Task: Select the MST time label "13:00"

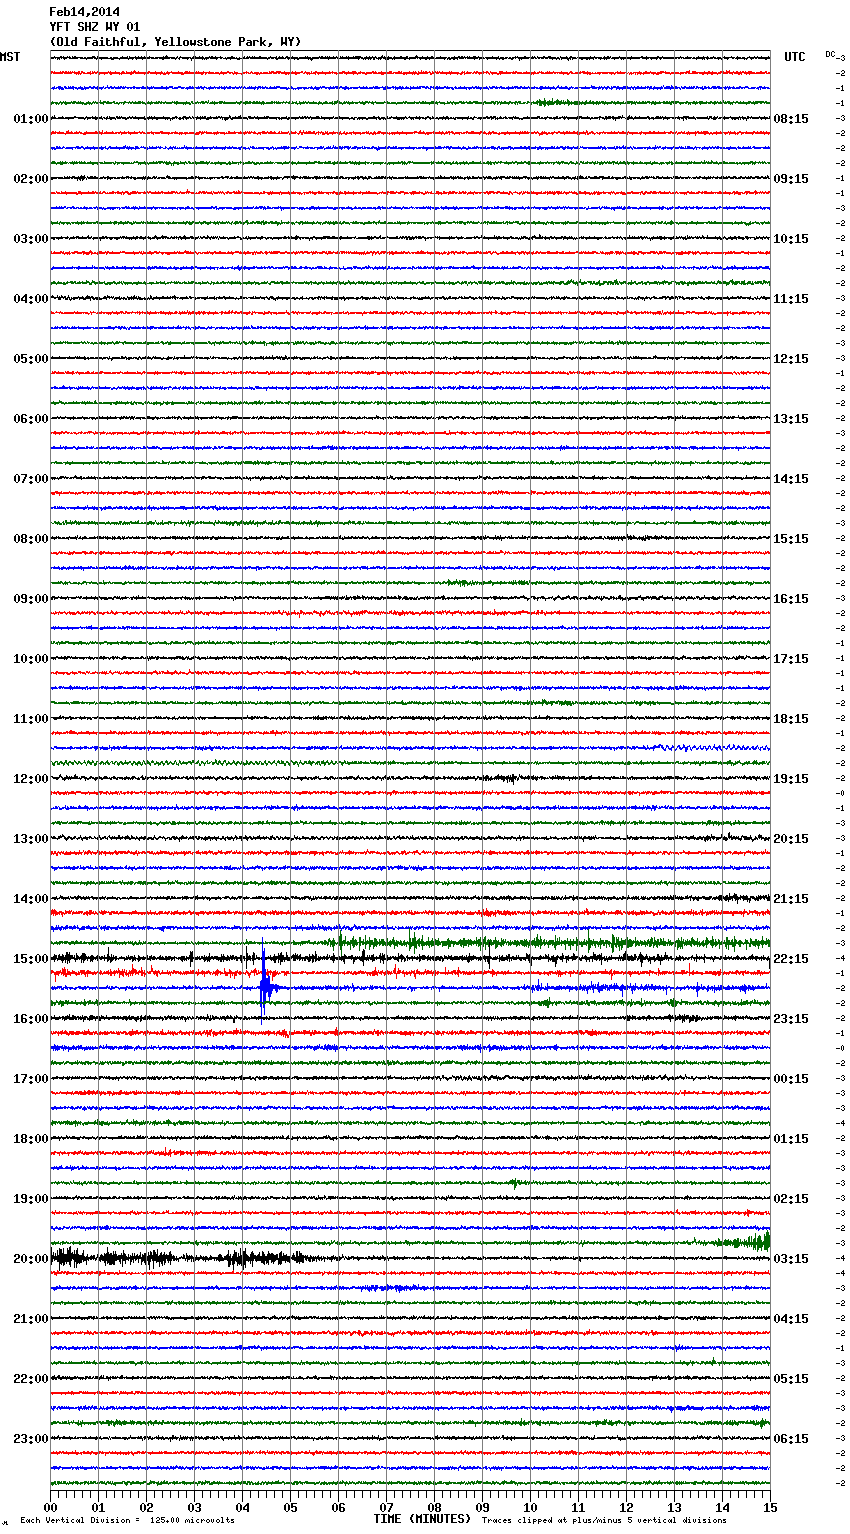Action: click(x=30, y=839)
